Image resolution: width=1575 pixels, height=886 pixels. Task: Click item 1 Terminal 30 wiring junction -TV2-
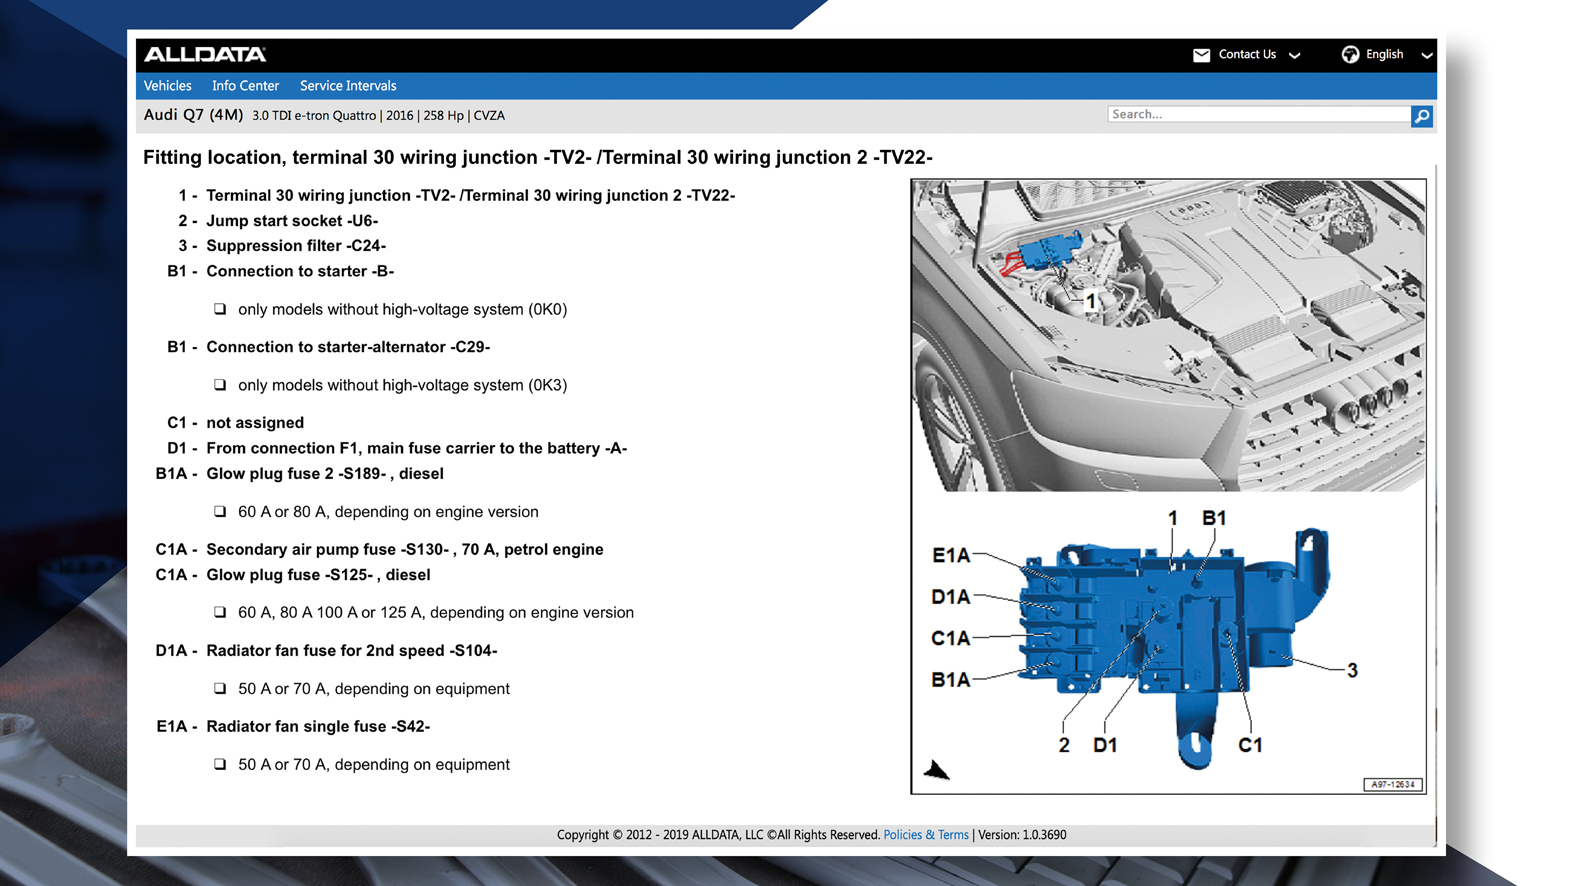(x=457, y=195)
